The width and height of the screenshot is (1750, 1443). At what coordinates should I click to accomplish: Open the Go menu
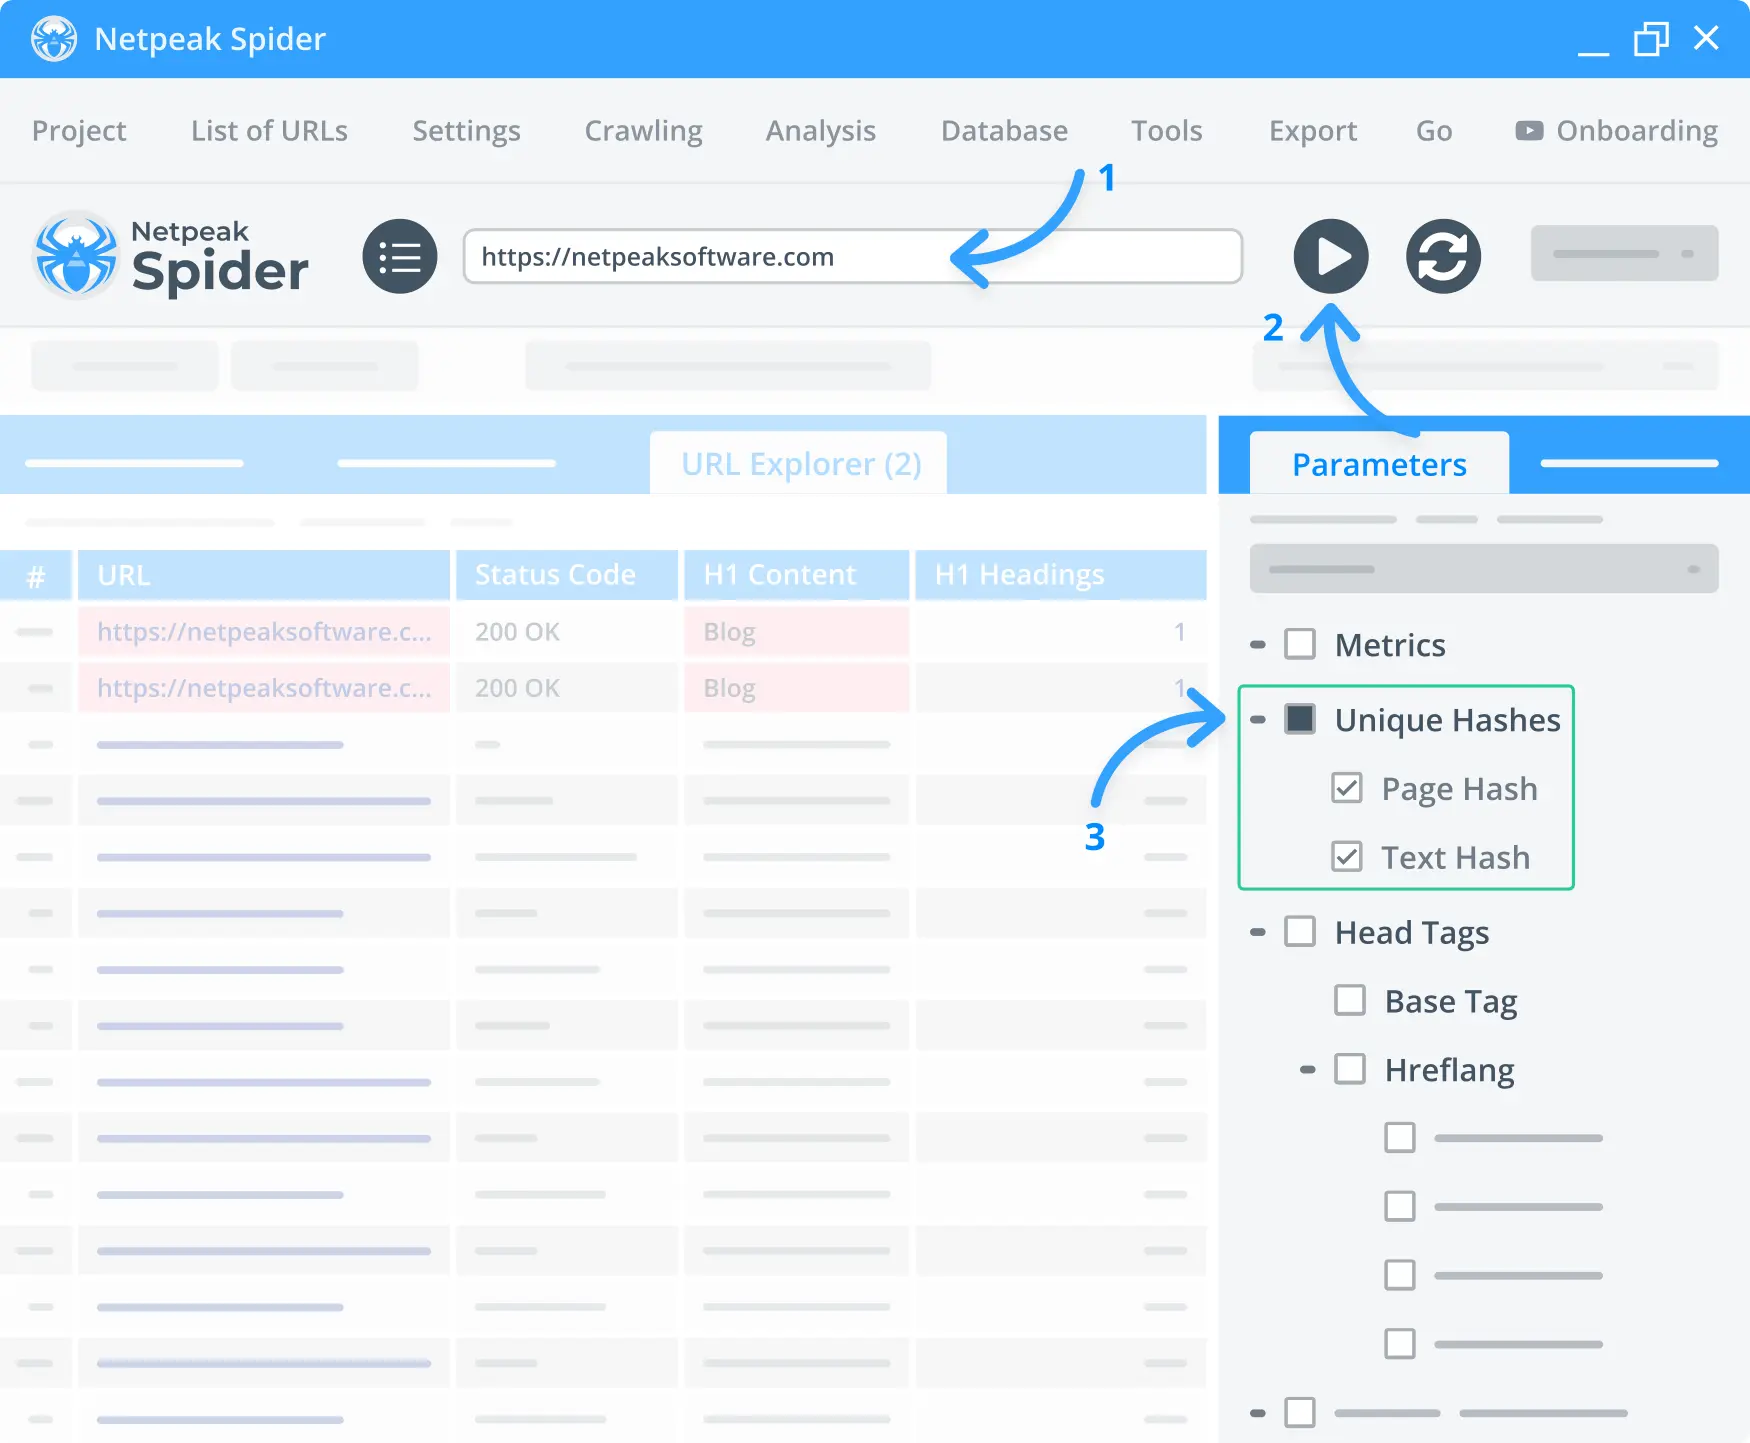tap(1434, 131)
